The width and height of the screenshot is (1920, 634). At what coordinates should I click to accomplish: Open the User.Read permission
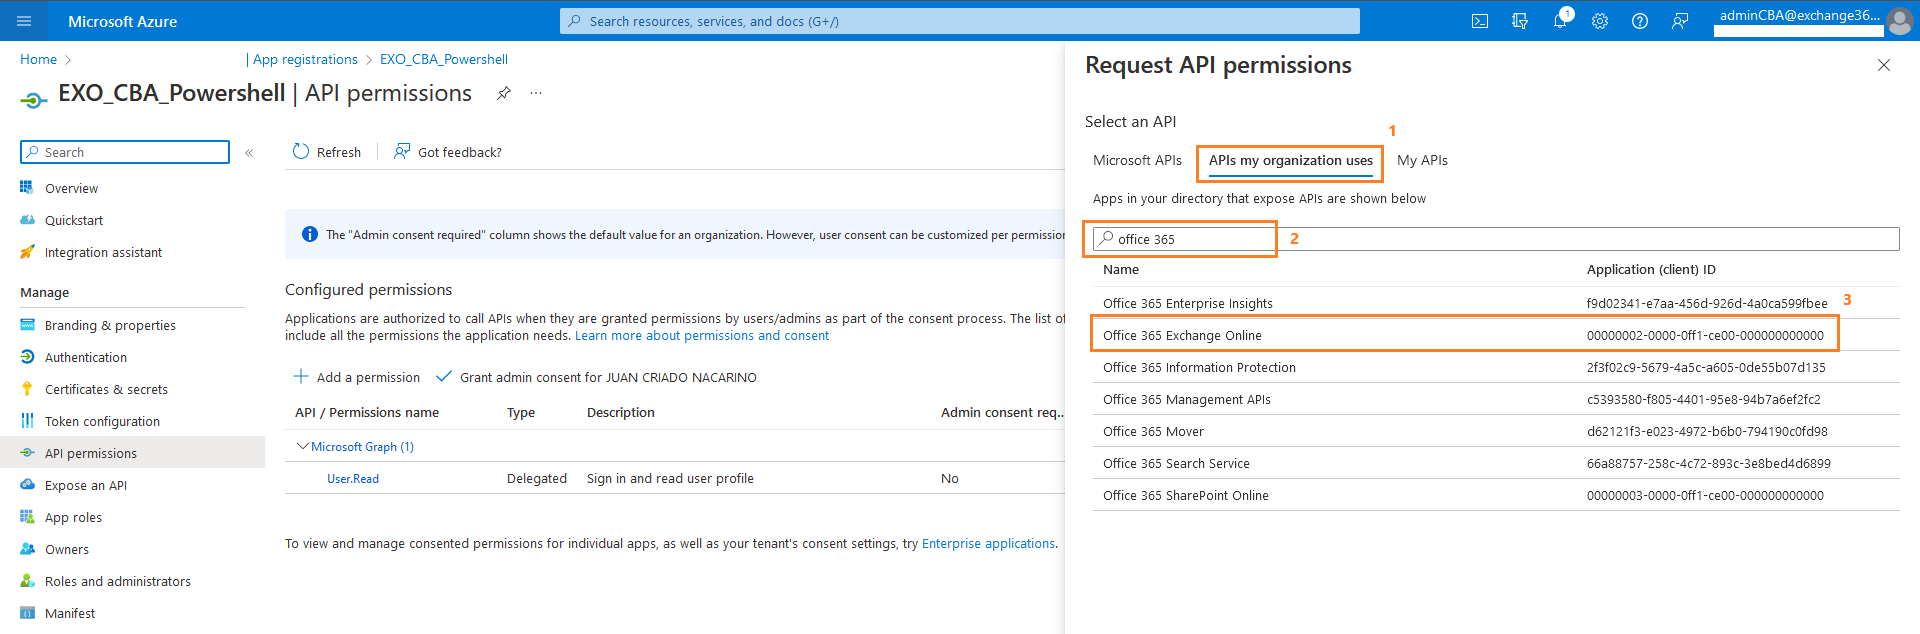tap(353, 479)
